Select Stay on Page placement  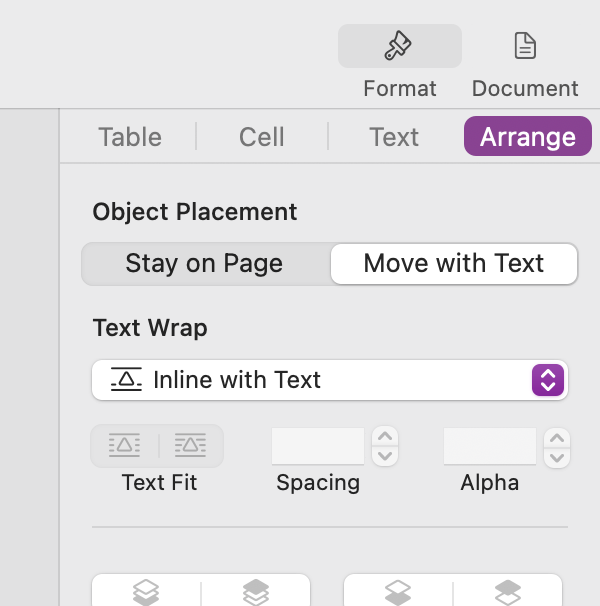(204, 264)
